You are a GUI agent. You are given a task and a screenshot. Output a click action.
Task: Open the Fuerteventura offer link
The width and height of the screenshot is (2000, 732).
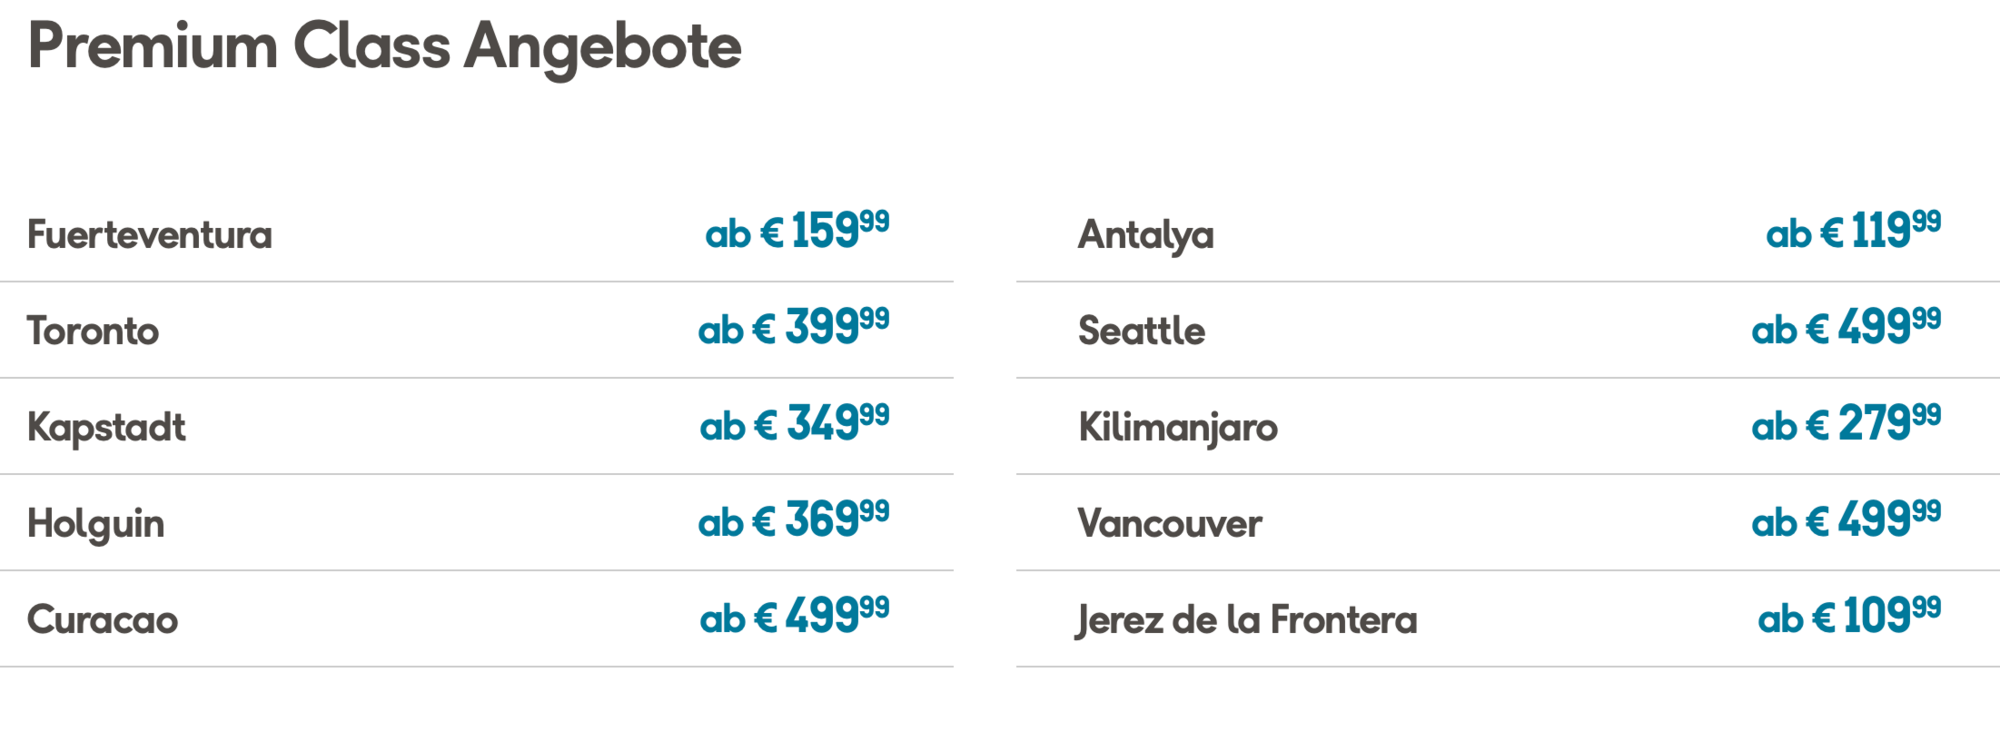(150, 235)
